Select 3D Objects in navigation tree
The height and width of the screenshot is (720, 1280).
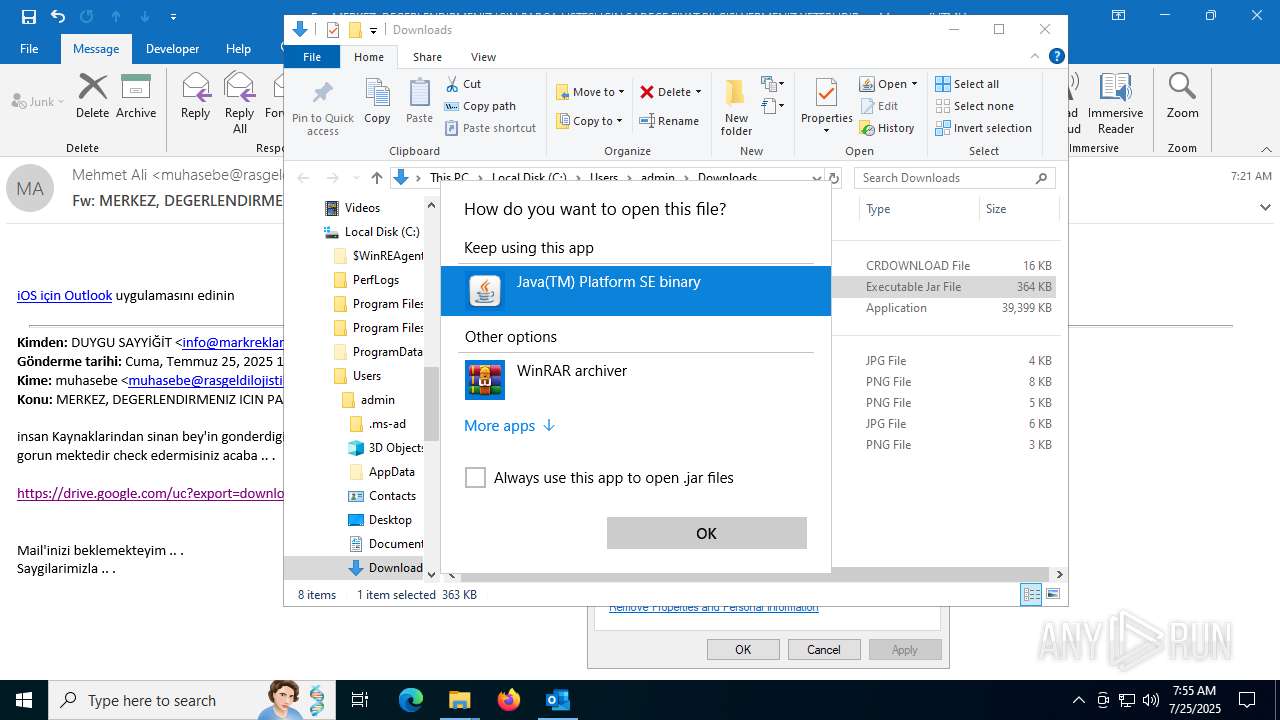pyautogui.click(x=386, y=448)
